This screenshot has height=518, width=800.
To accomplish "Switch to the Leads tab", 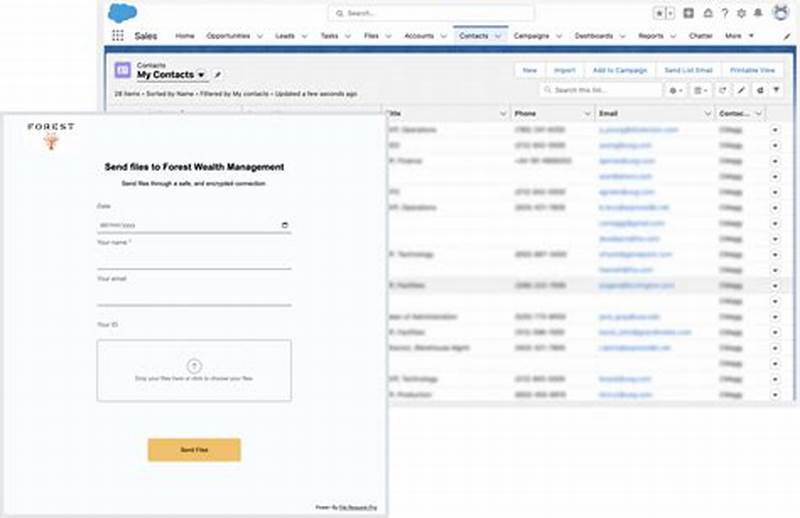I will [x=285, y=36].
